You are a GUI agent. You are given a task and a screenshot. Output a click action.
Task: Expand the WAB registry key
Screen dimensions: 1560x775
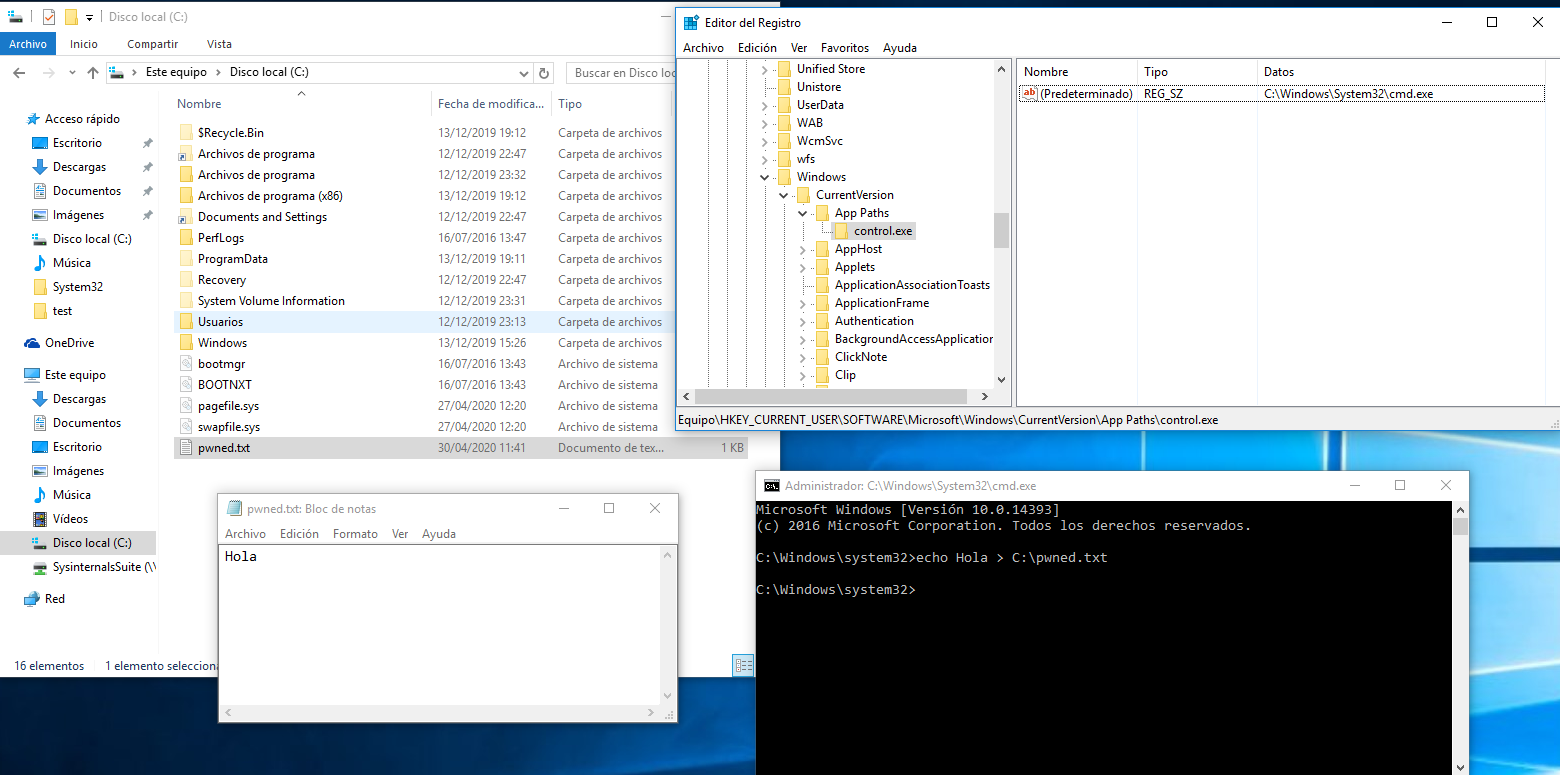(765, 123)
